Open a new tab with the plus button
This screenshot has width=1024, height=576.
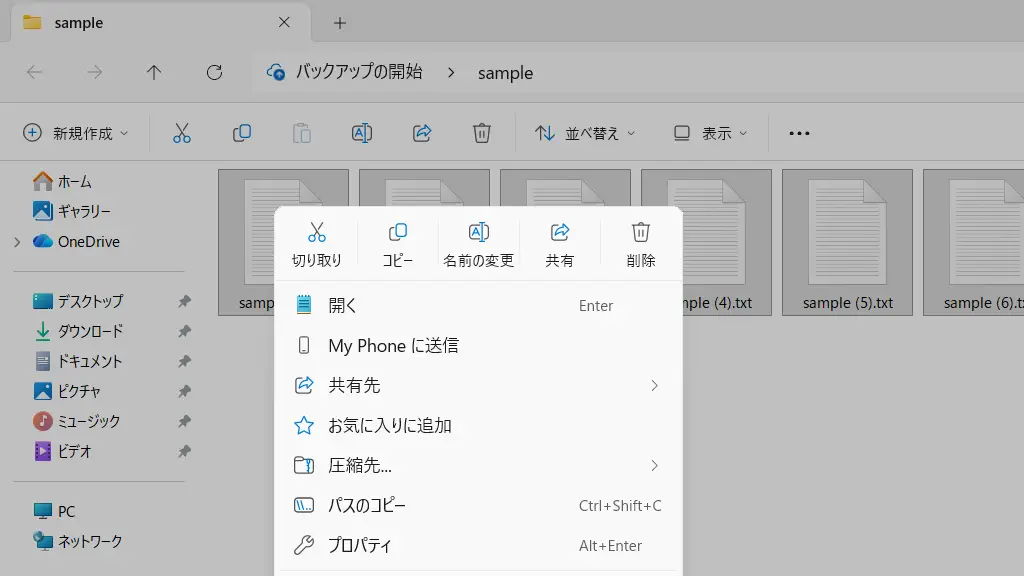click(340, 22)
